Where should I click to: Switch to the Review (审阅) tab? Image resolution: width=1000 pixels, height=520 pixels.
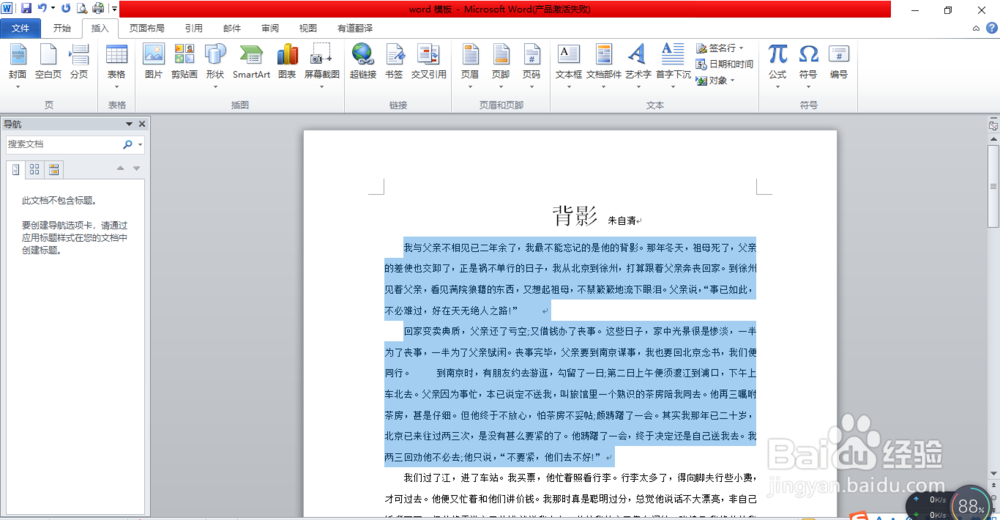pos(270,28)
